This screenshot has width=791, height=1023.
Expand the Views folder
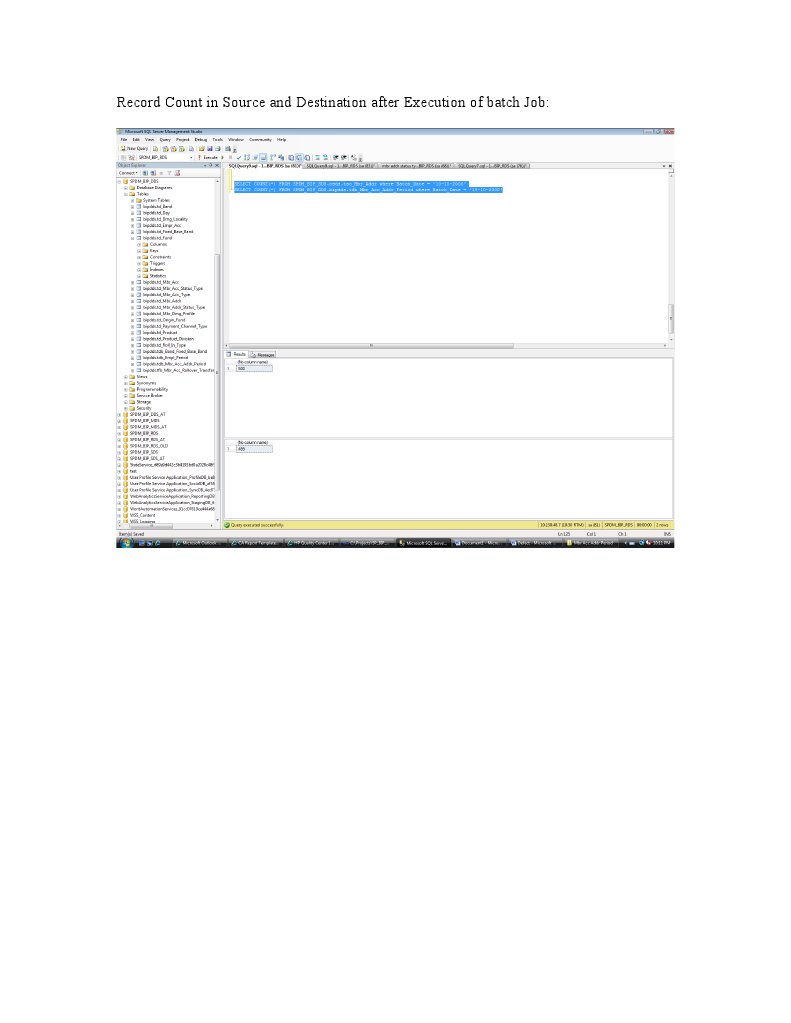[x=126, y=377]
